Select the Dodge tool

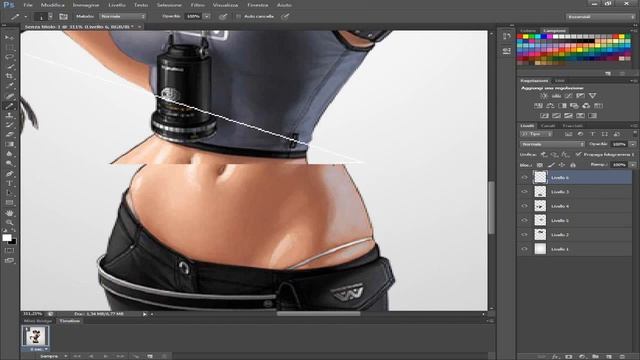[x=9, y=164]
